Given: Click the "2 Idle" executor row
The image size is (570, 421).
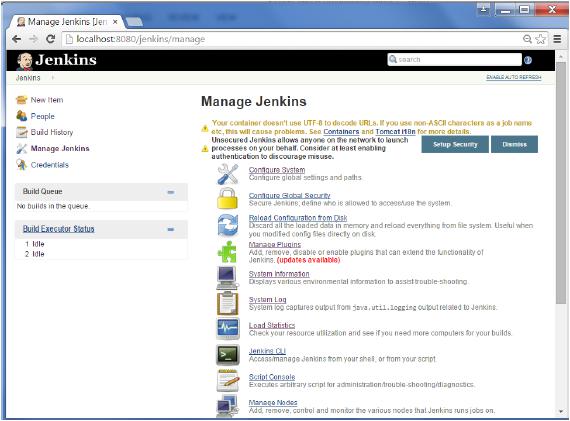Looking at the screenshot, I should coord(35,254).
